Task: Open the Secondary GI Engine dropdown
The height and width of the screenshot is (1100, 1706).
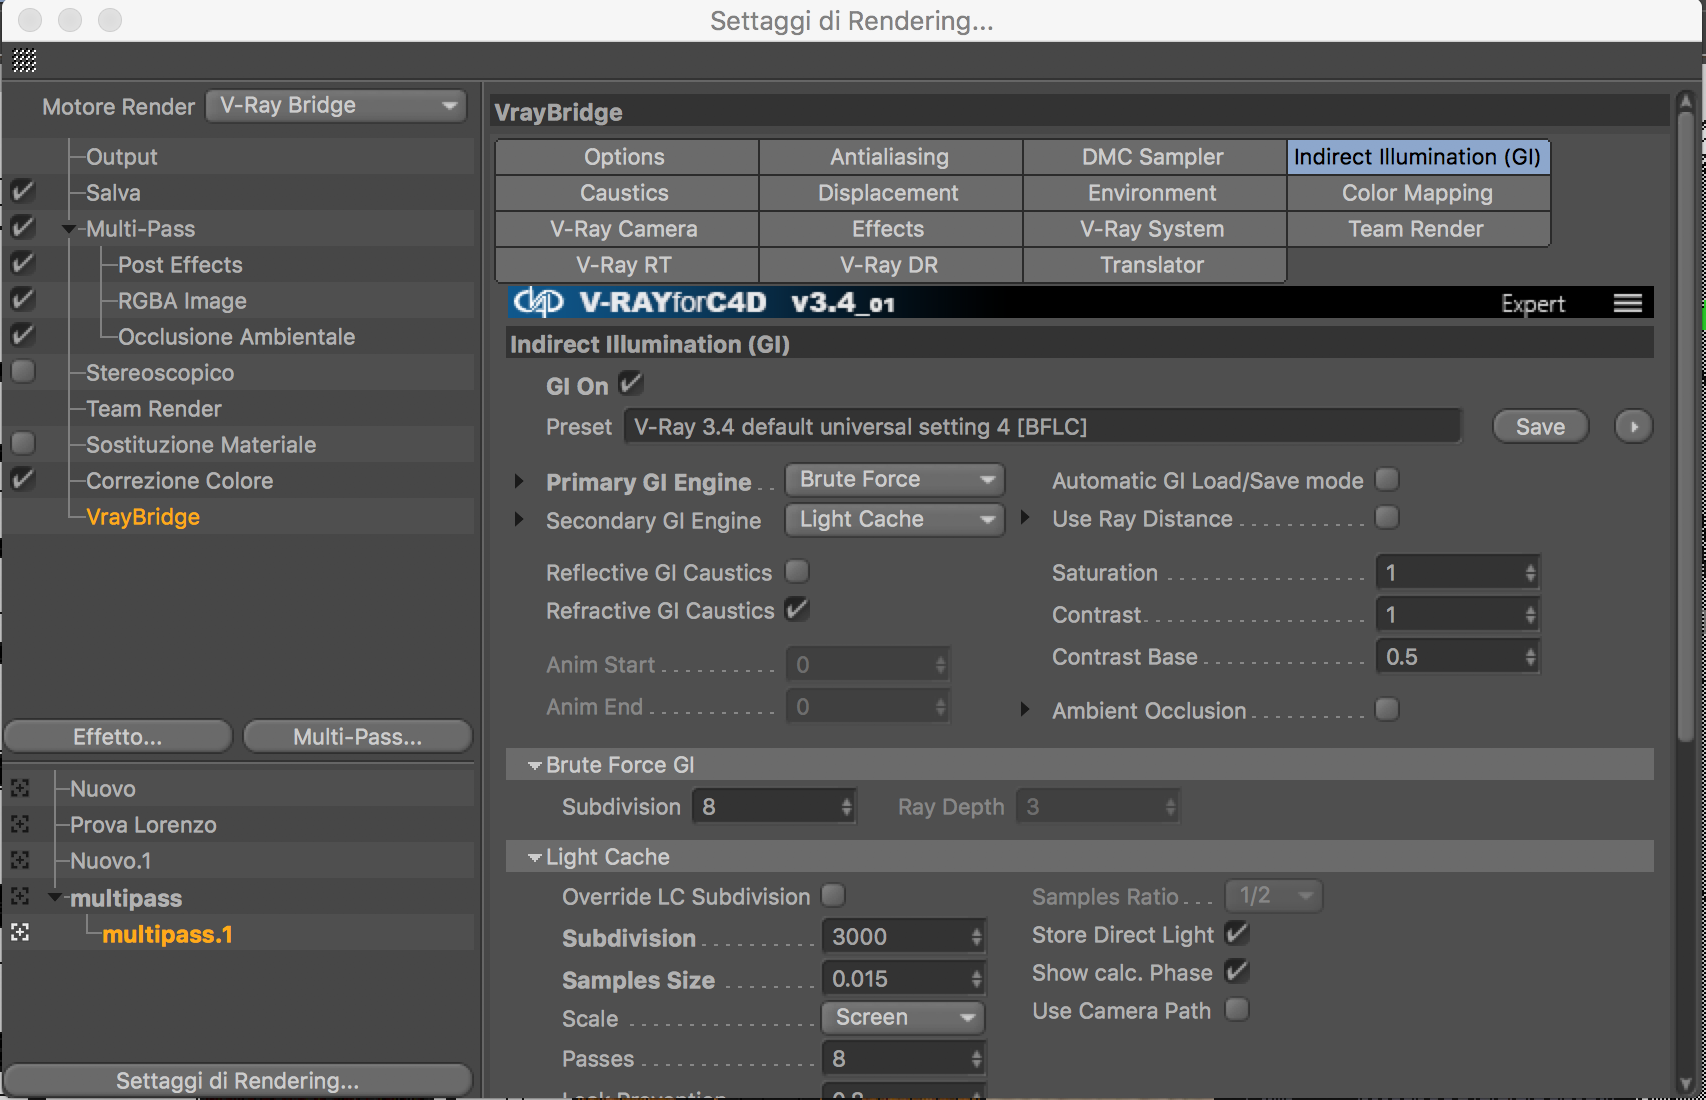Action: pyautogui.click(x=895, y=520)
